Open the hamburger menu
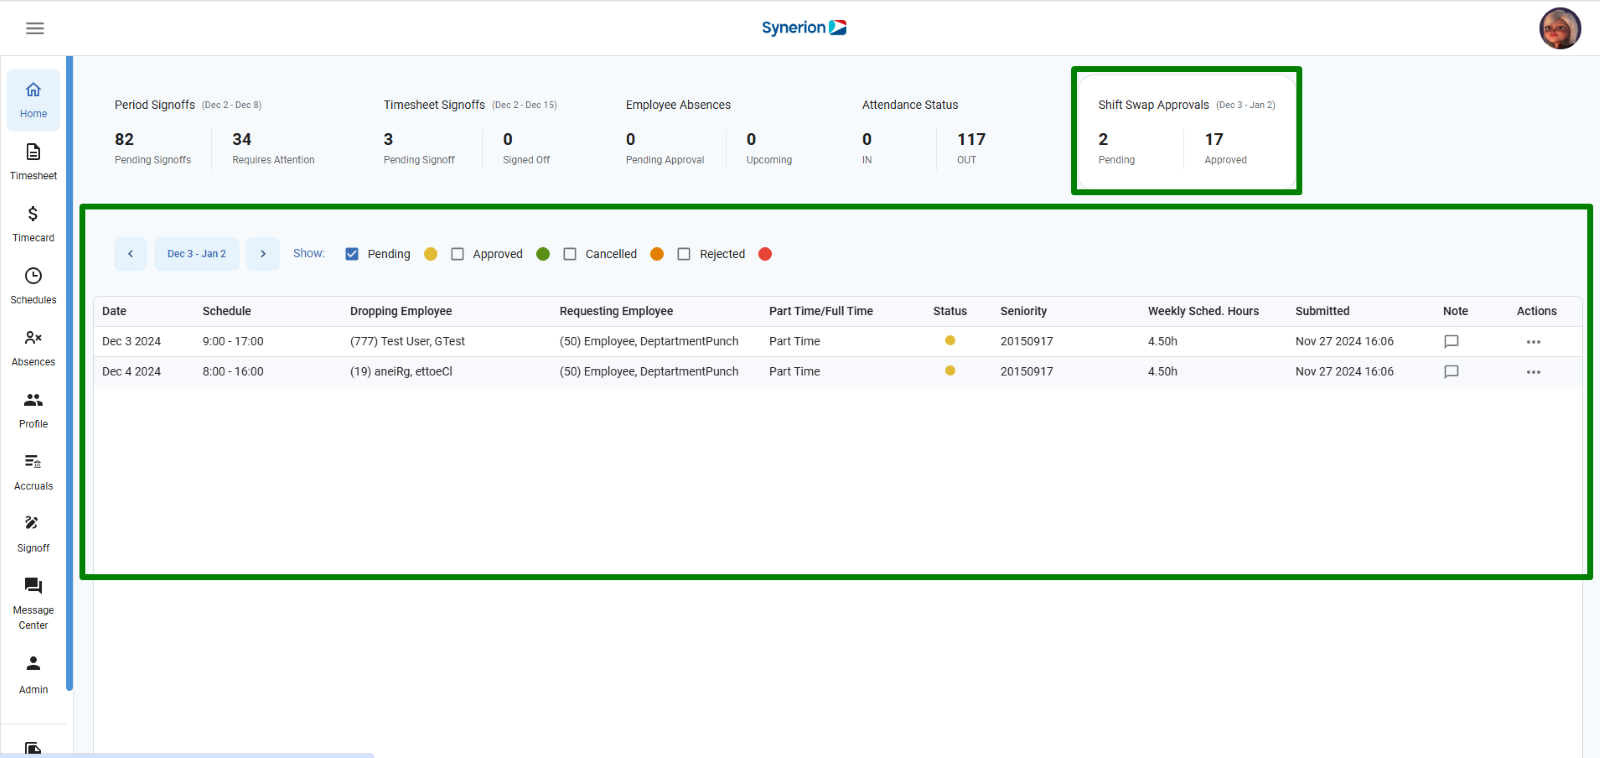 (35, 28)
